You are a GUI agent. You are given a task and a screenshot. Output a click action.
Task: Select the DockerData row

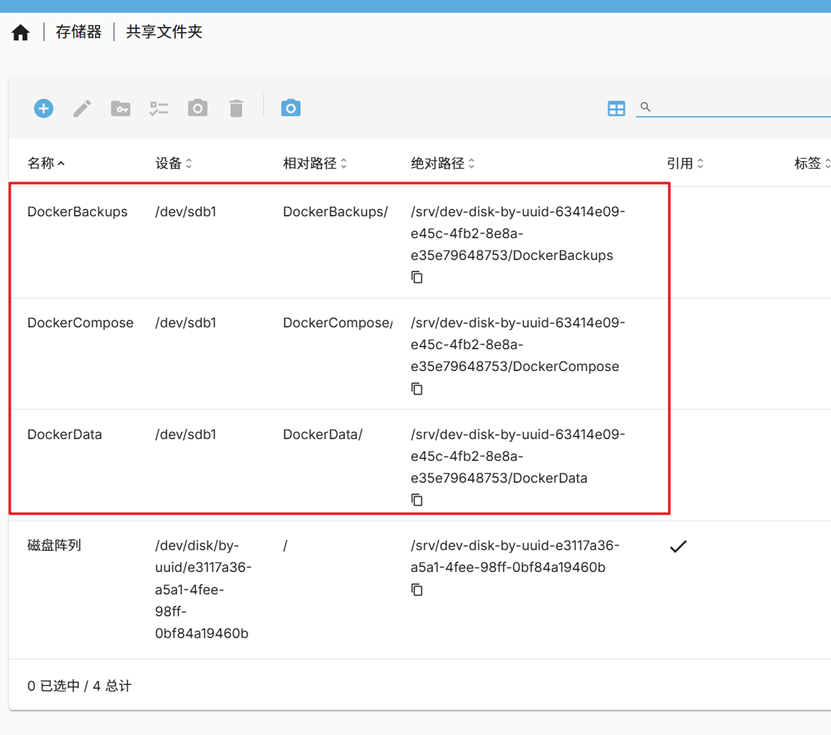tap(64, 434)
